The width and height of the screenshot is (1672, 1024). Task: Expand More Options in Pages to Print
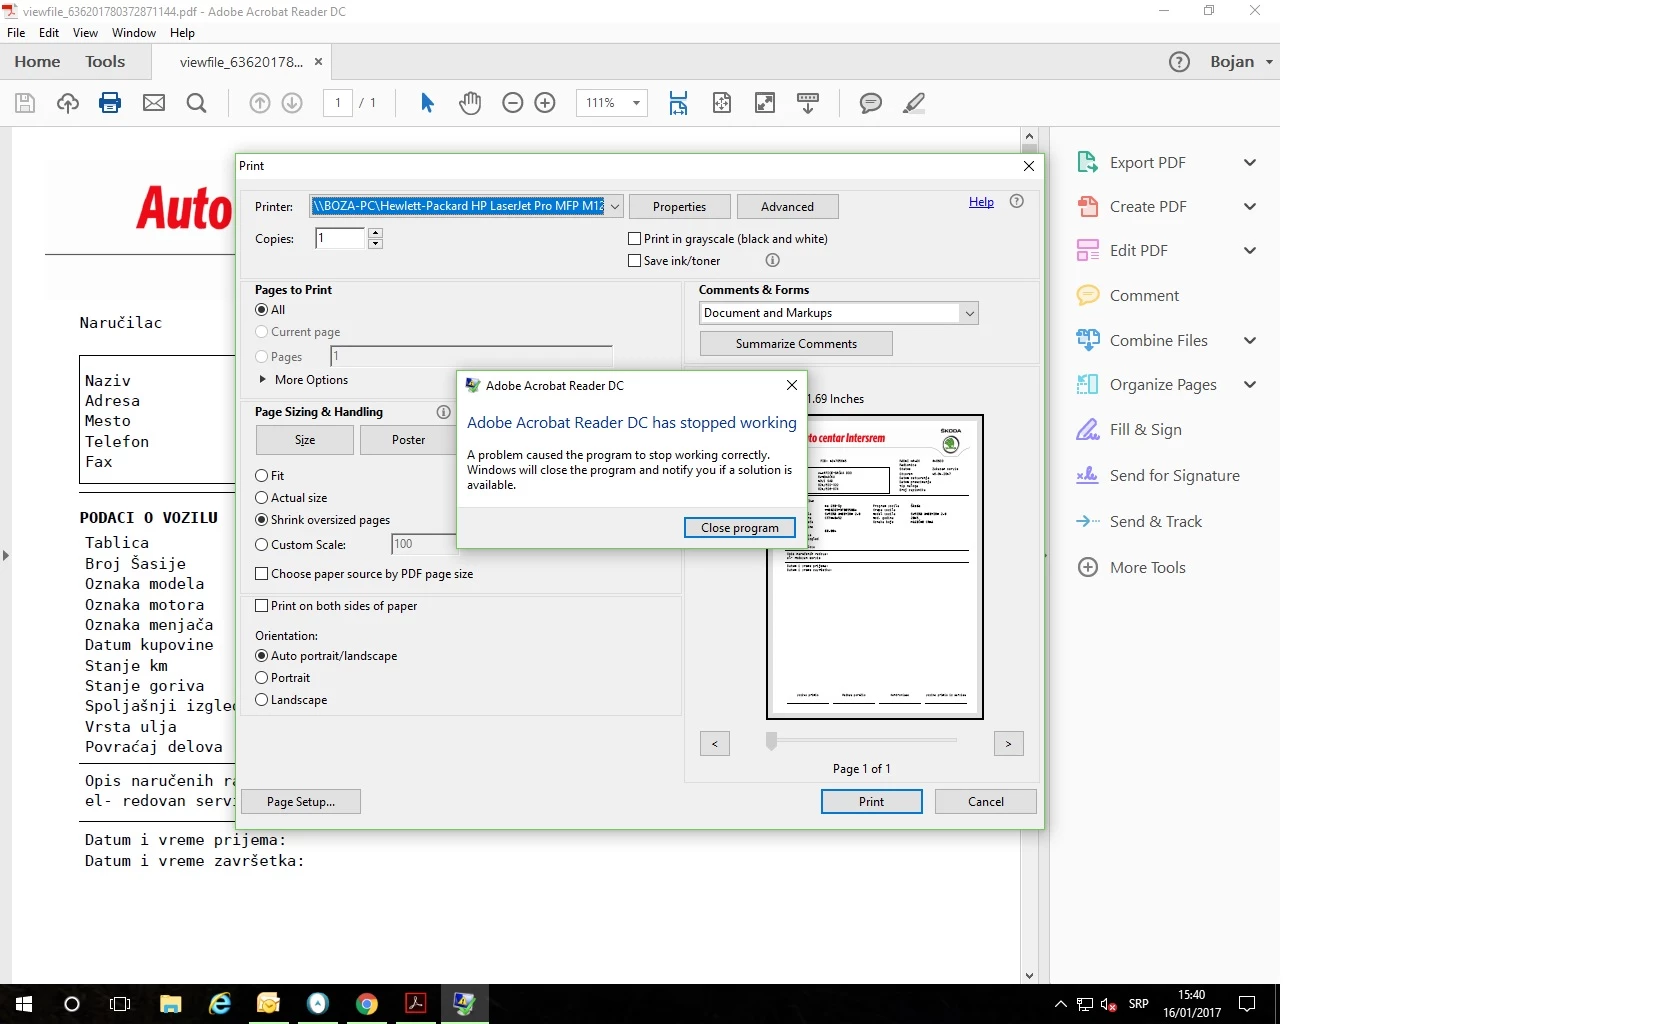(303, 380)
